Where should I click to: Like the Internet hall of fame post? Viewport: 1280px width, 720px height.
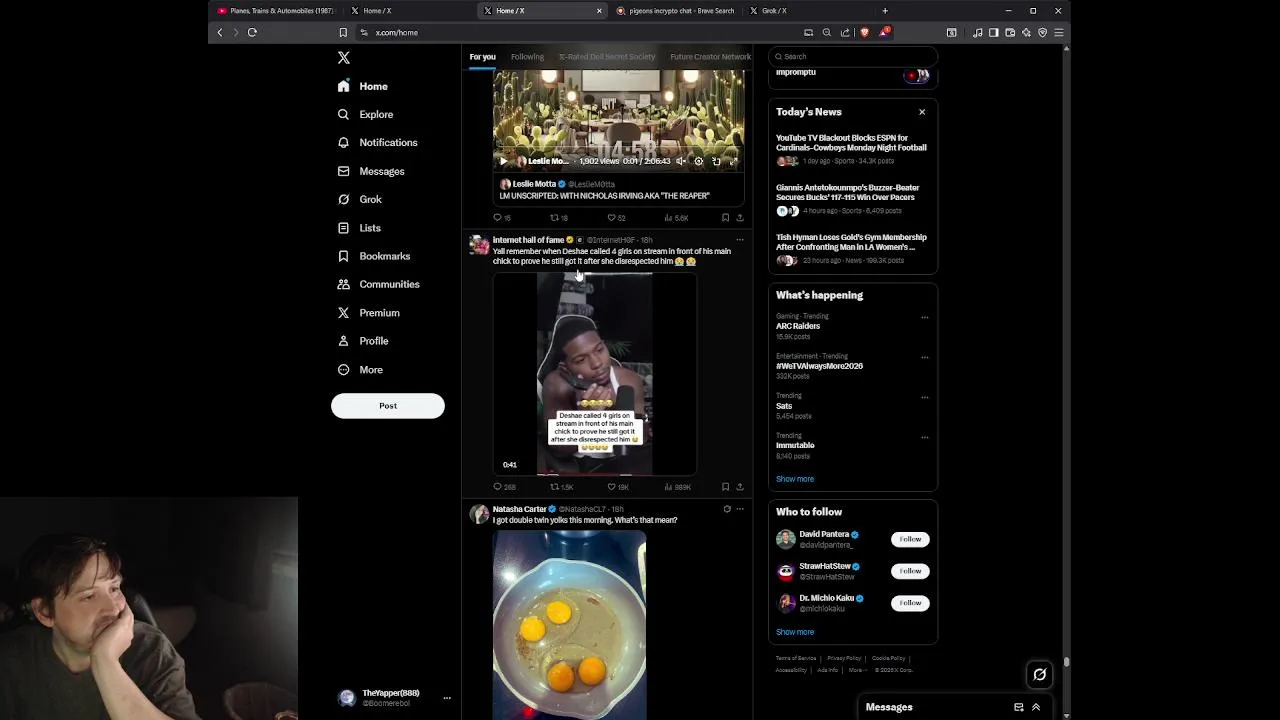click(x=618, y=487)
